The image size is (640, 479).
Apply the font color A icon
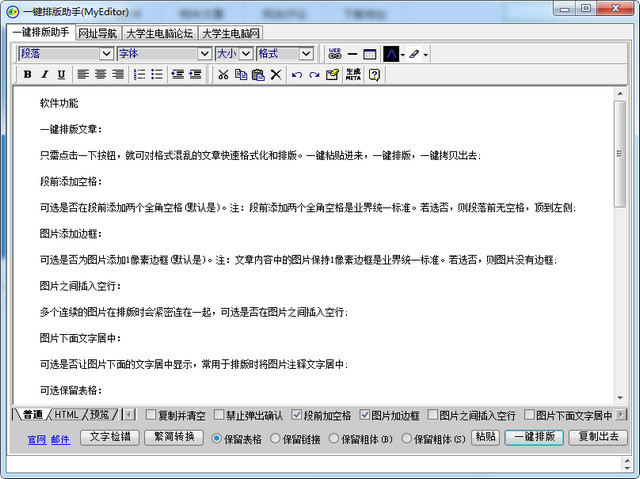(x=391, y=54)
